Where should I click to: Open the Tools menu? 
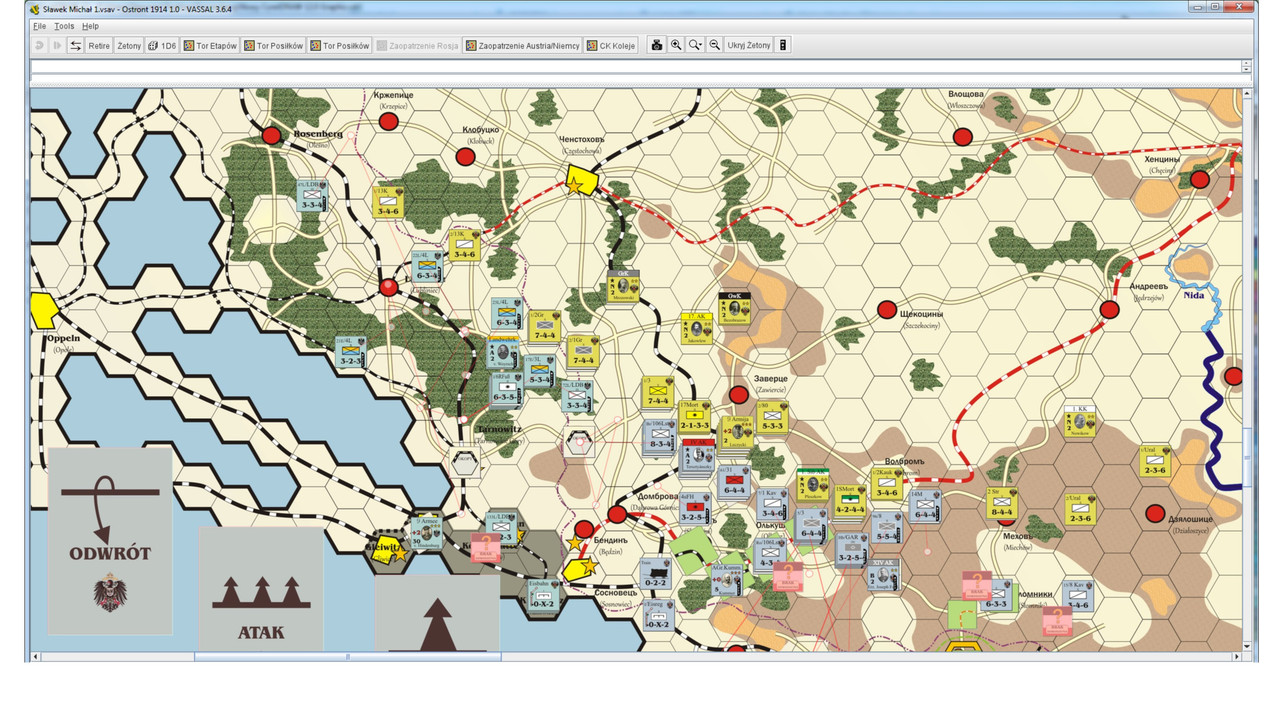(x=64, y=26)
